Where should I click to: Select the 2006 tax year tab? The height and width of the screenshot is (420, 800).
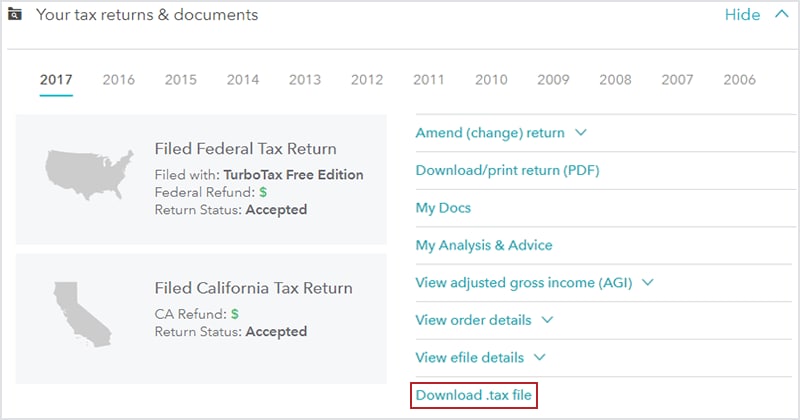pos(739,80)
